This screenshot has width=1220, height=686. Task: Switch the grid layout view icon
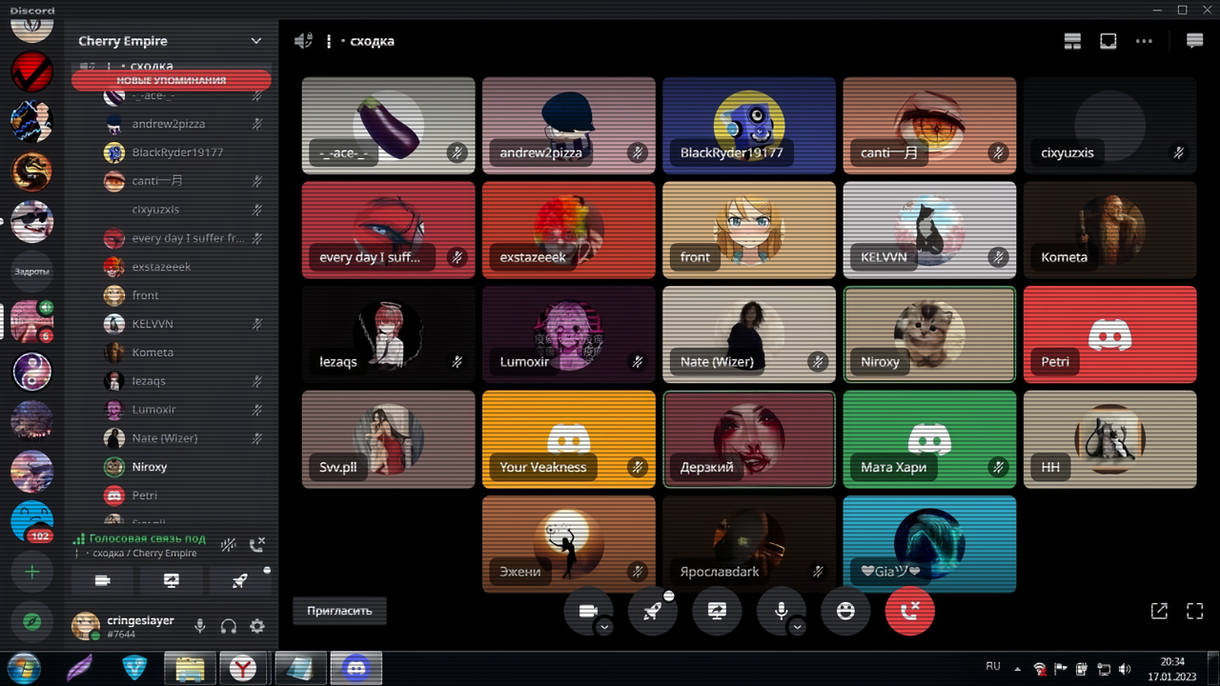tap(1072, 41)
